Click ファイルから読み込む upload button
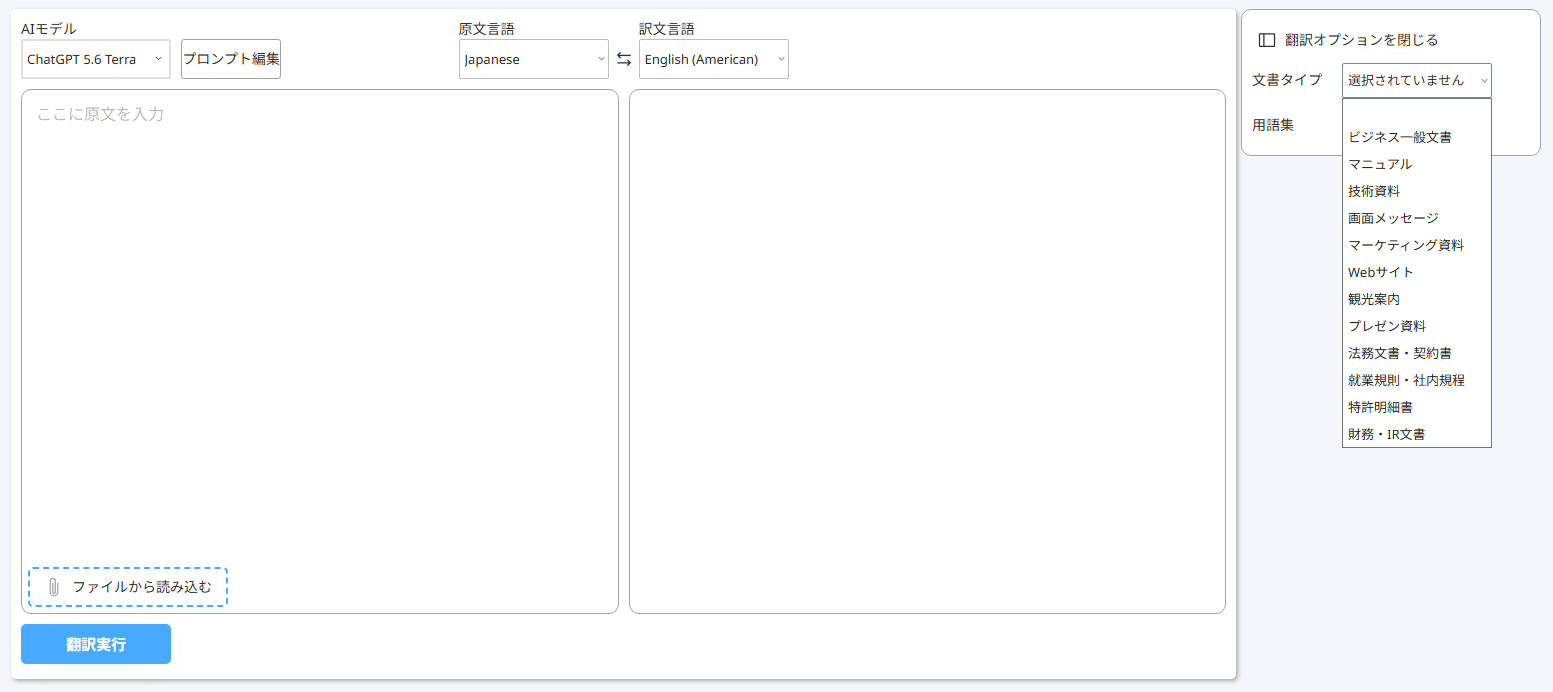The height and width of the screenshot is (692, 1553). [128, 587]
